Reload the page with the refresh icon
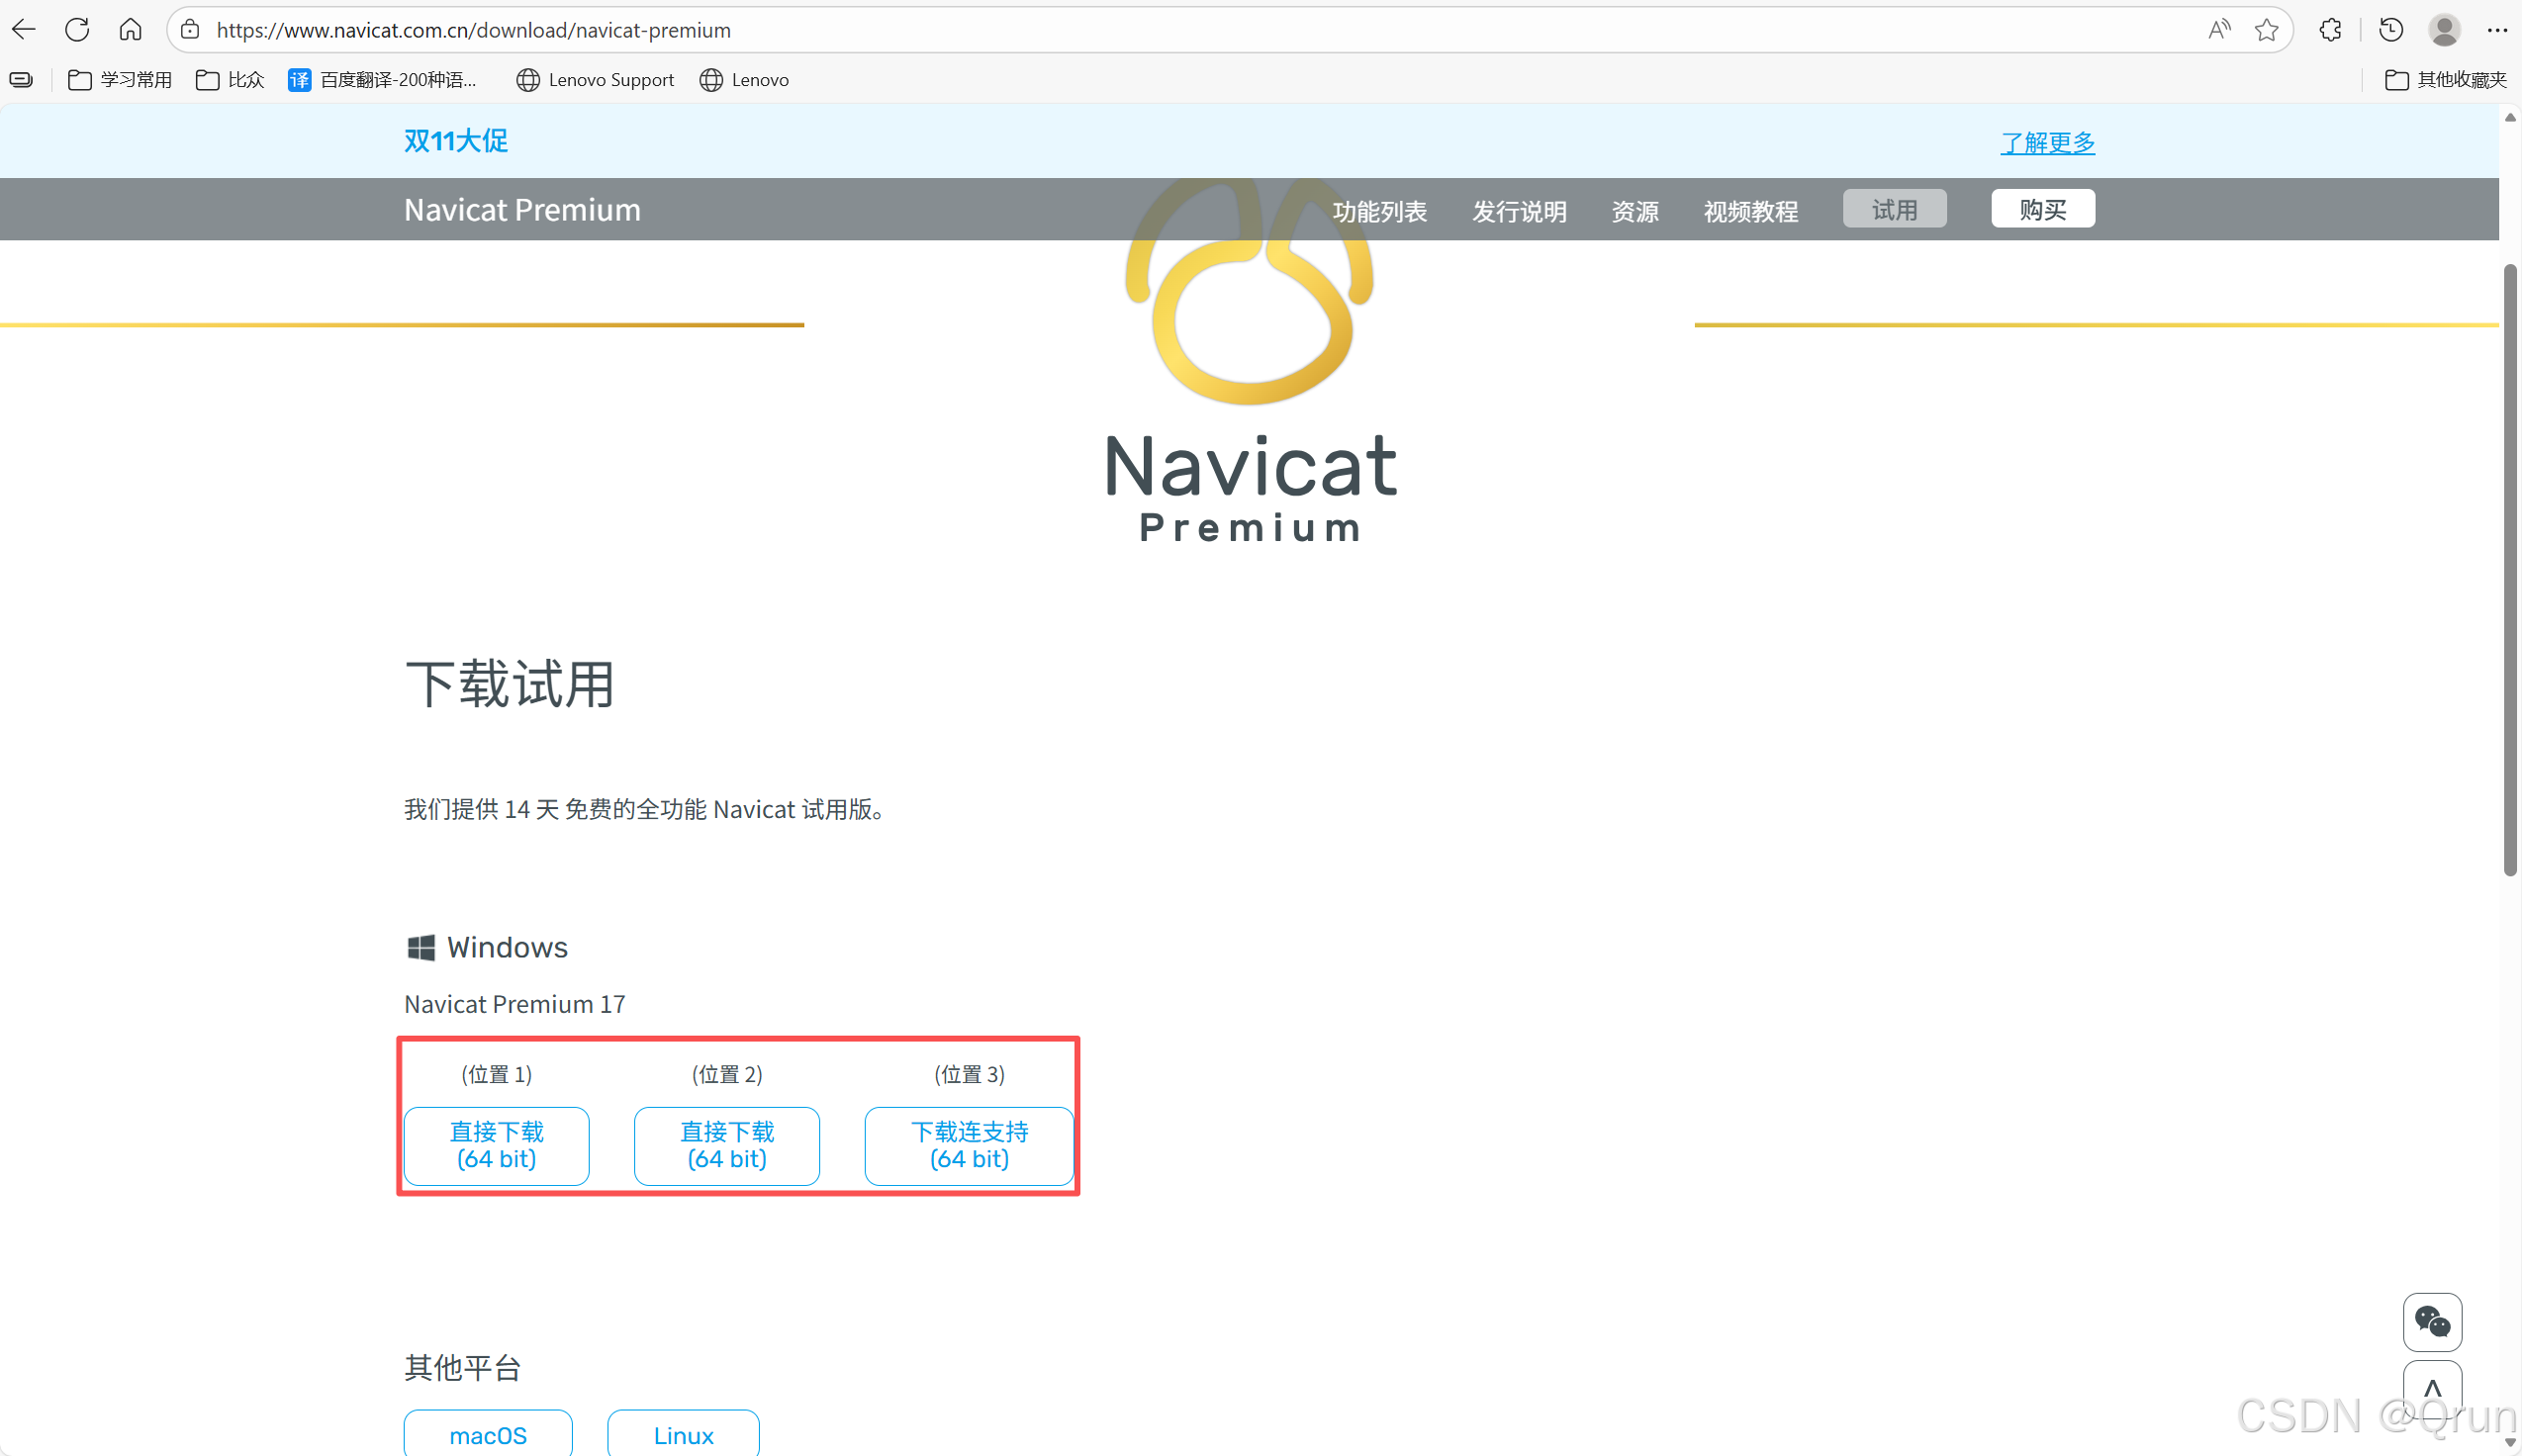This screenshot has width=2522, height=1456. pyautogui.click(x=77, y=30)
